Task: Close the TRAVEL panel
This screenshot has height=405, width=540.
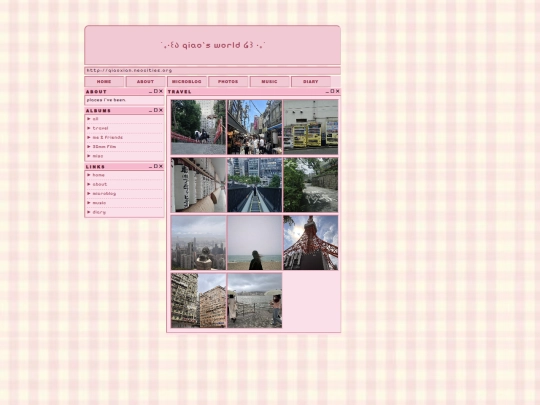Action: 338,91
